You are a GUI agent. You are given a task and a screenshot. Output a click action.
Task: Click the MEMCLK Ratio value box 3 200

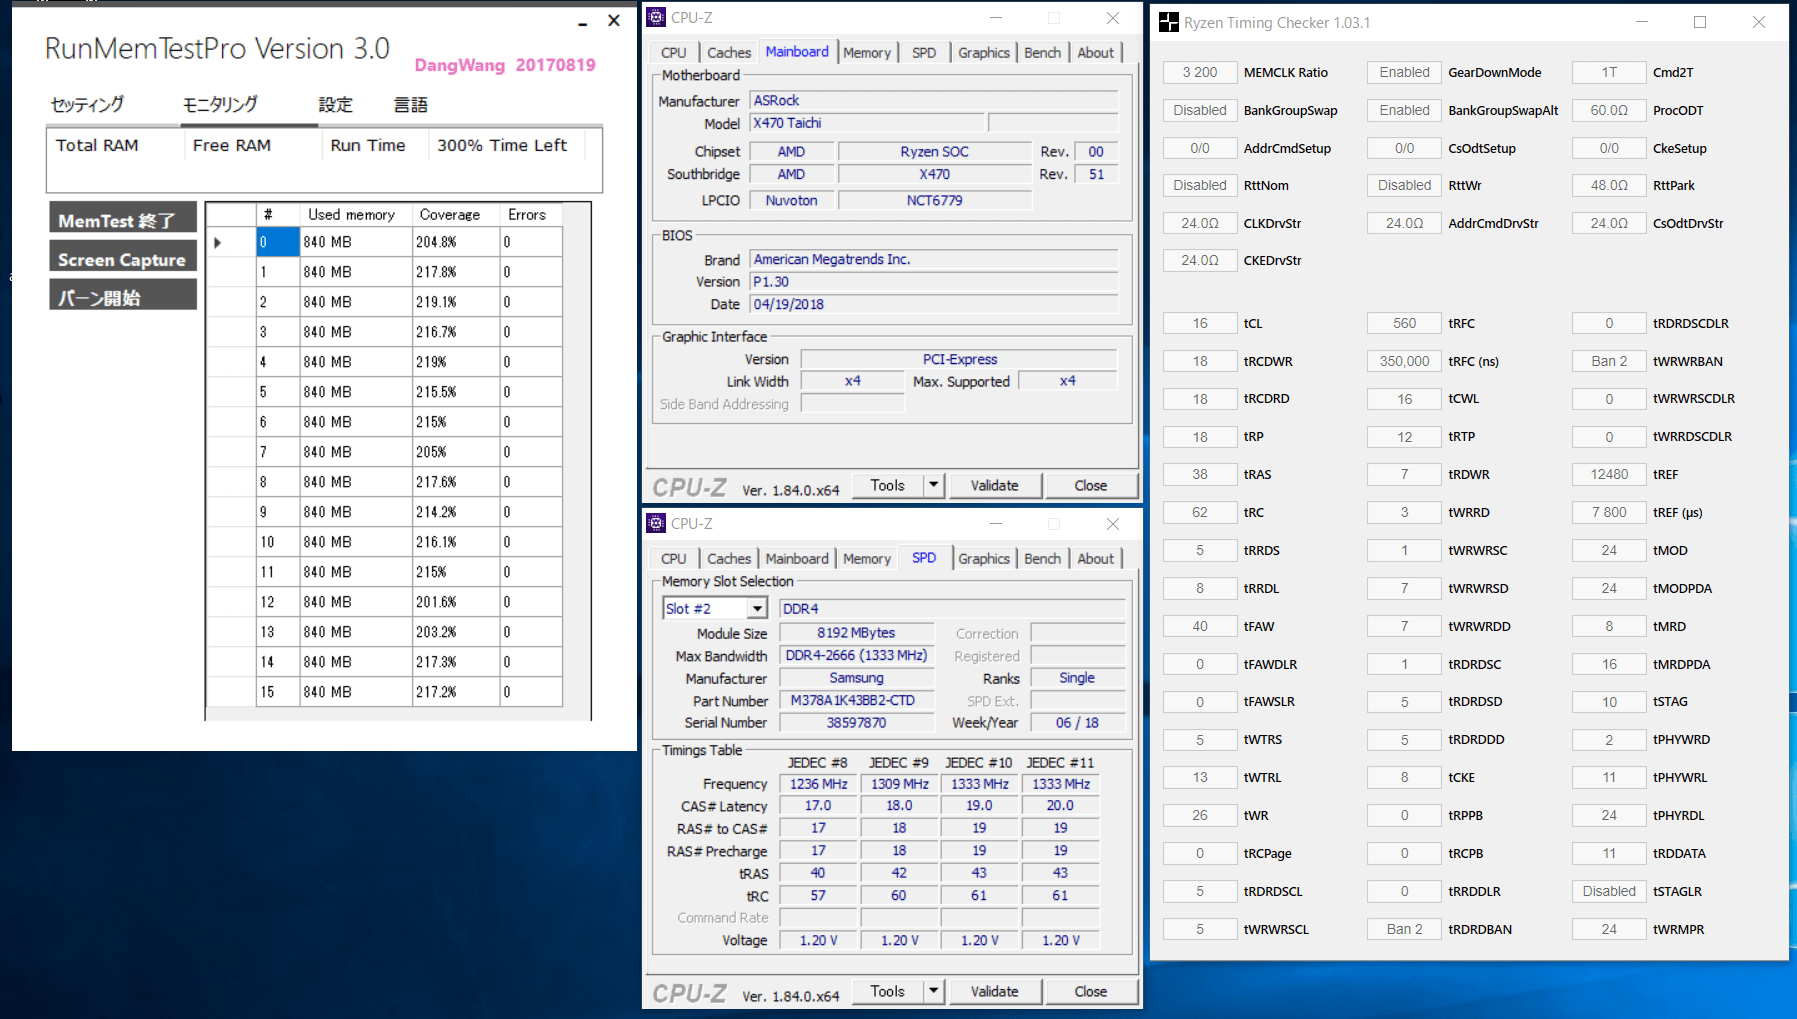click(1199, 72)
